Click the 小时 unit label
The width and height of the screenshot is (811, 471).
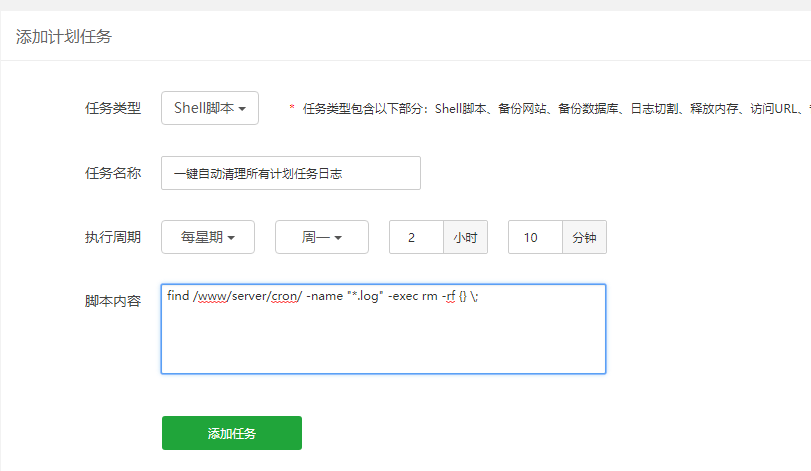pyautogui.click(x=465, y=237)
